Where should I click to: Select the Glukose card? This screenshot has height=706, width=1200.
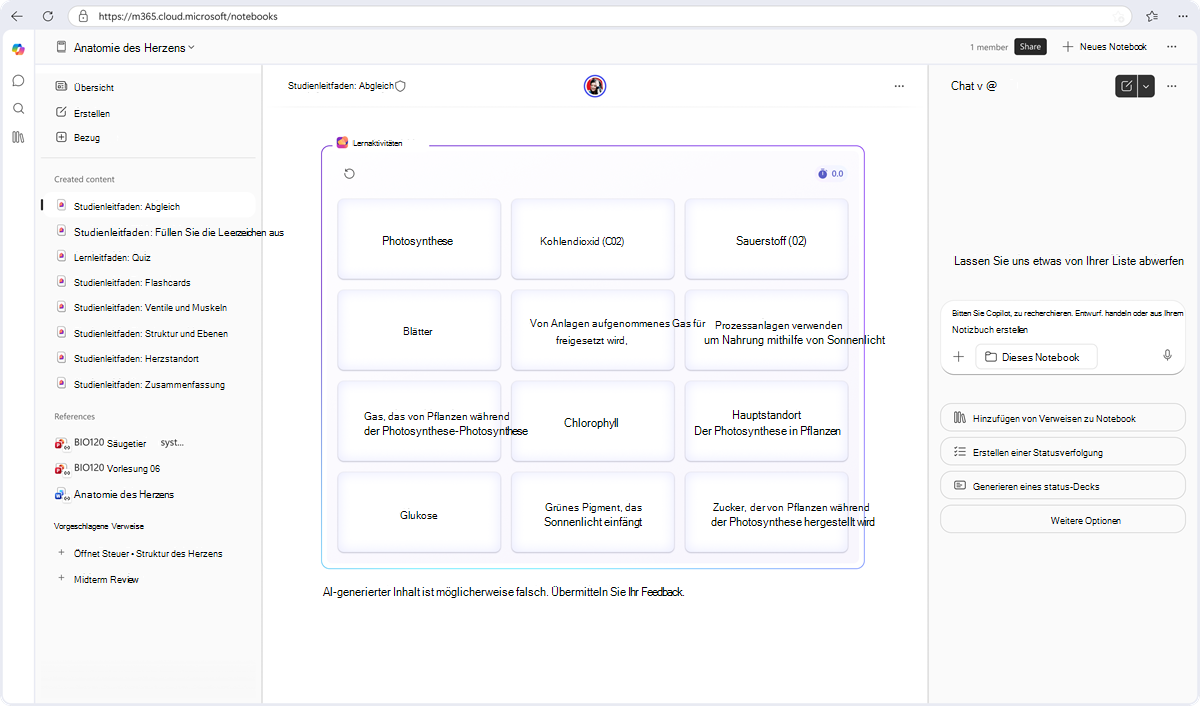[x=419, y=513]
